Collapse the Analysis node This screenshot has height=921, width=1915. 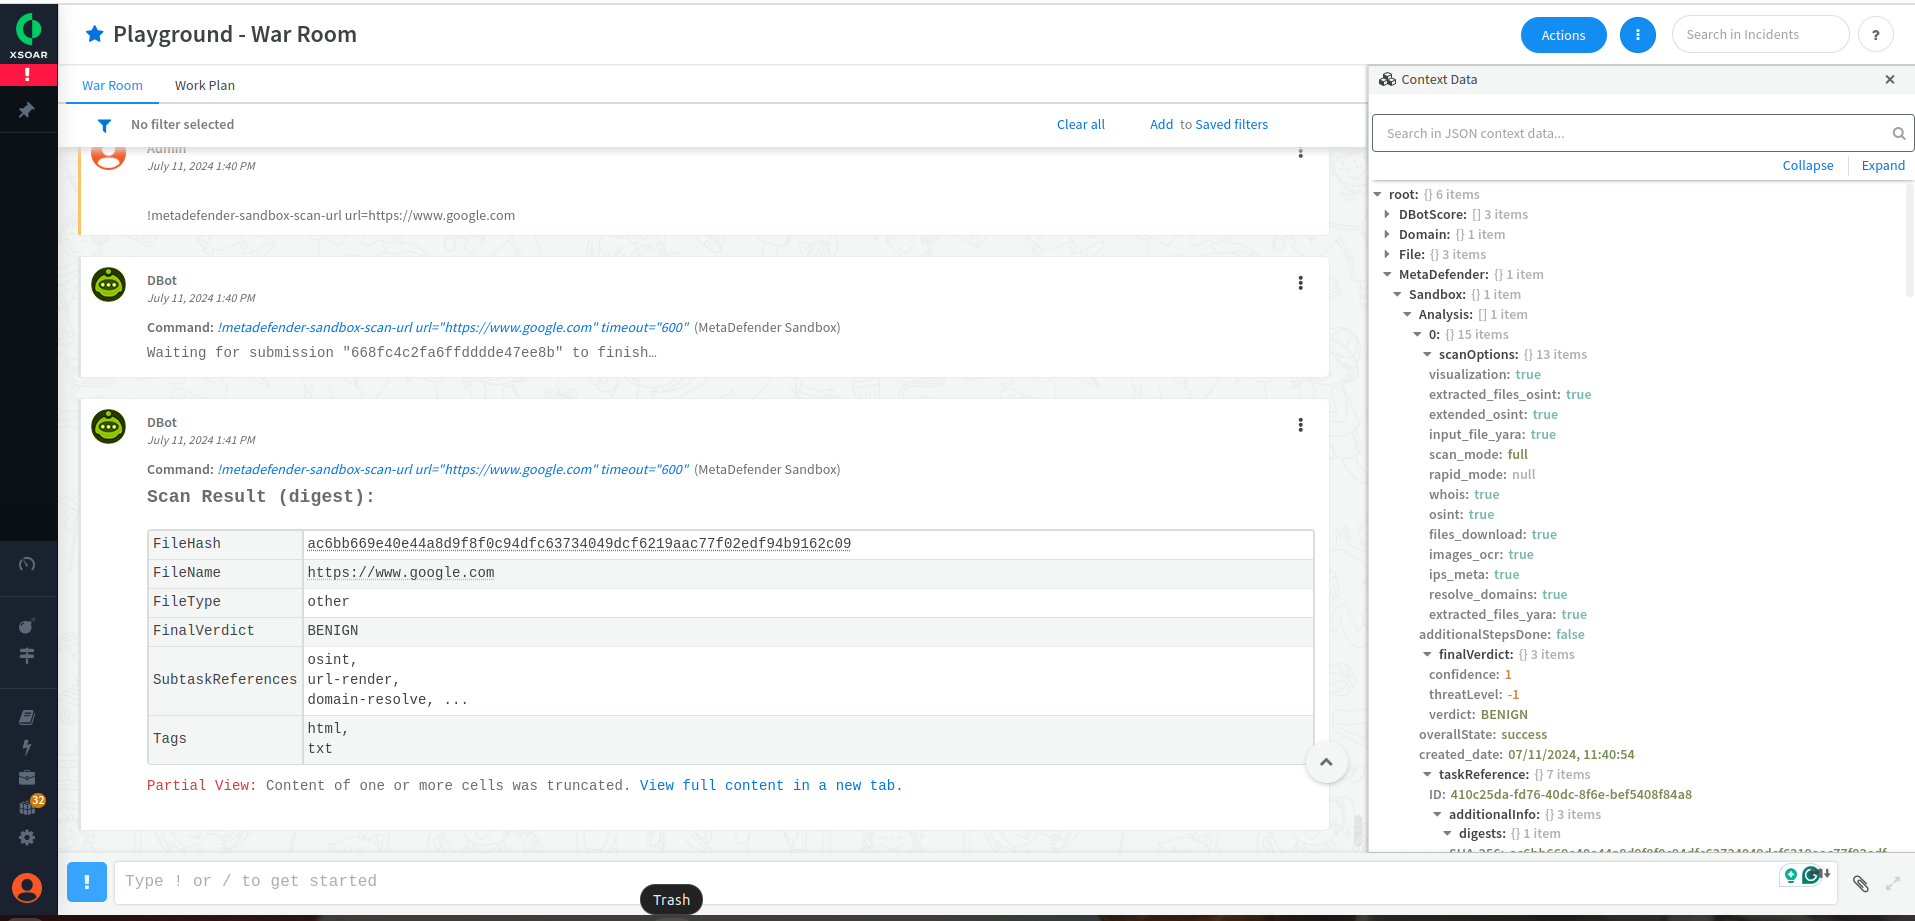[1408, 315]
